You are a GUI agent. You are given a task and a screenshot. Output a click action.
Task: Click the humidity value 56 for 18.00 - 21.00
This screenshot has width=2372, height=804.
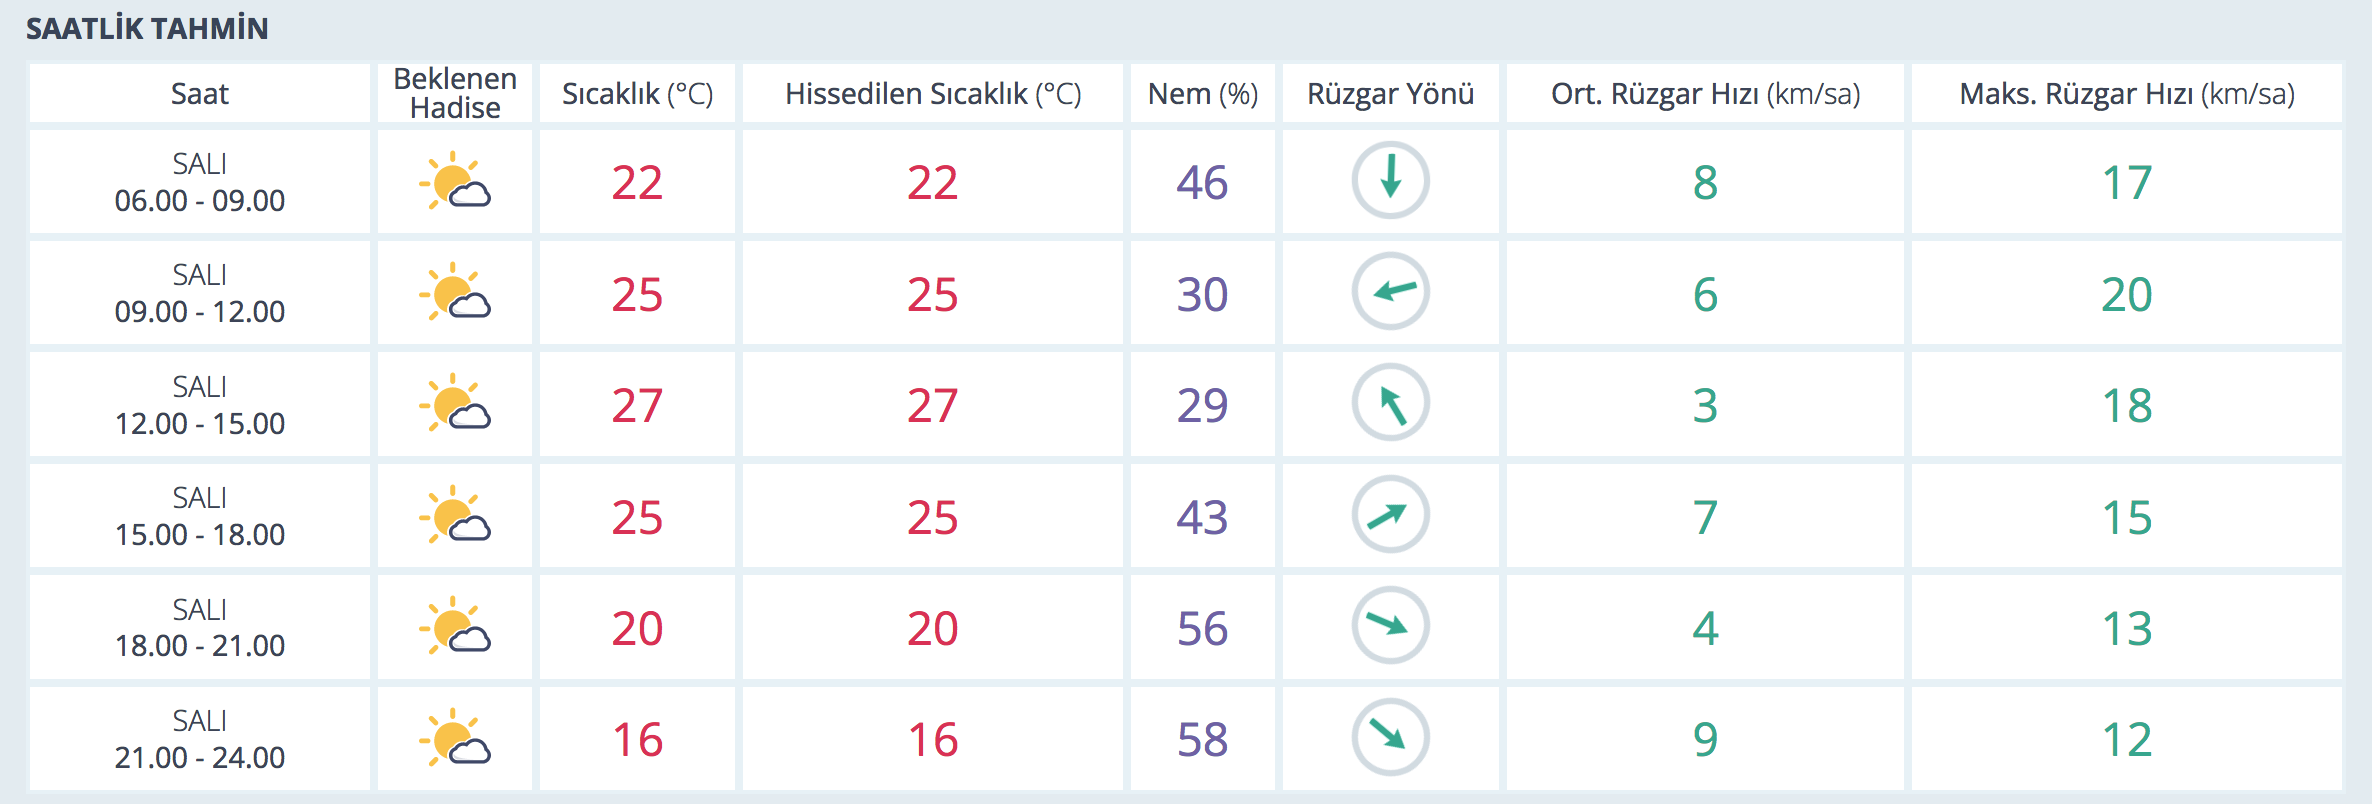click(x=1202, y=628)
